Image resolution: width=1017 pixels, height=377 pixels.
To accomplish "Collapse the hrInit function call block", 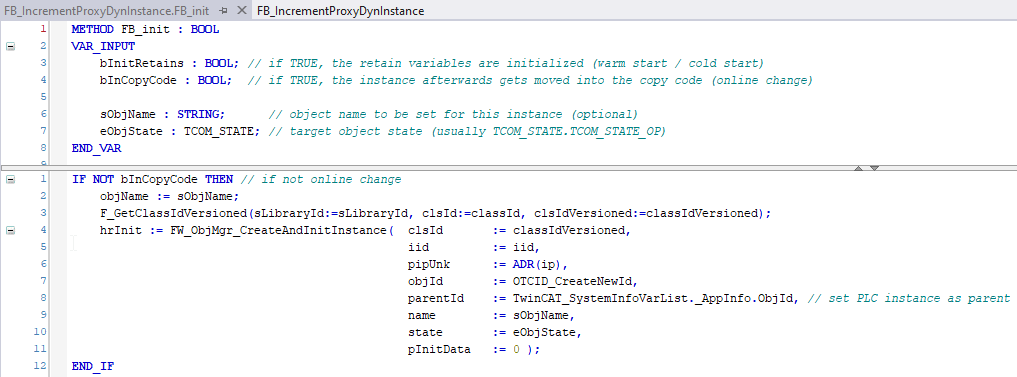I will tap(10, 230).
